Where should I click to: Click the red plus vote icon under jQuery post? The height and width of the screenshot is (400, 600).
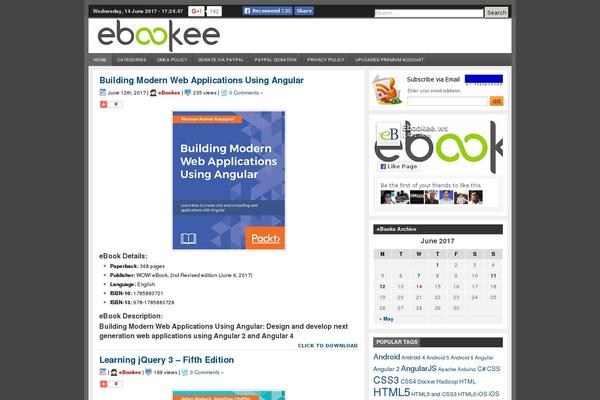pos(103,384)
